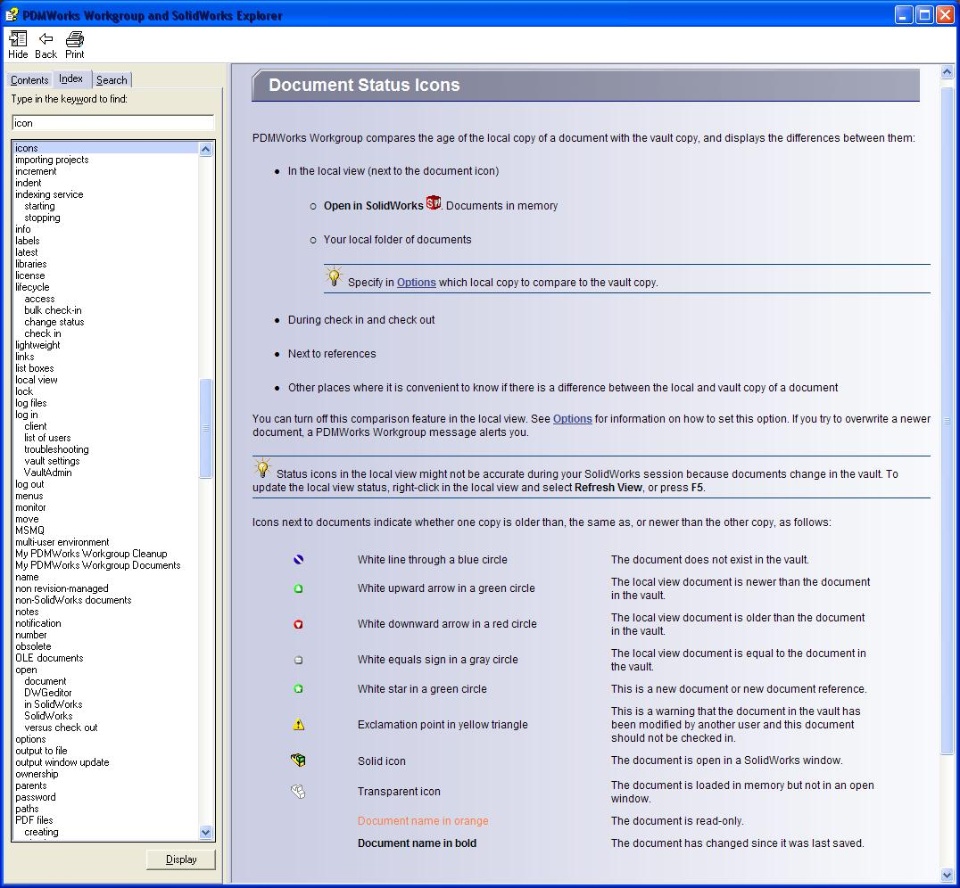Click the transparent document icon
The width and height of the screenshot is (960, 888).
pyautogui.click(x=298, y=791)
